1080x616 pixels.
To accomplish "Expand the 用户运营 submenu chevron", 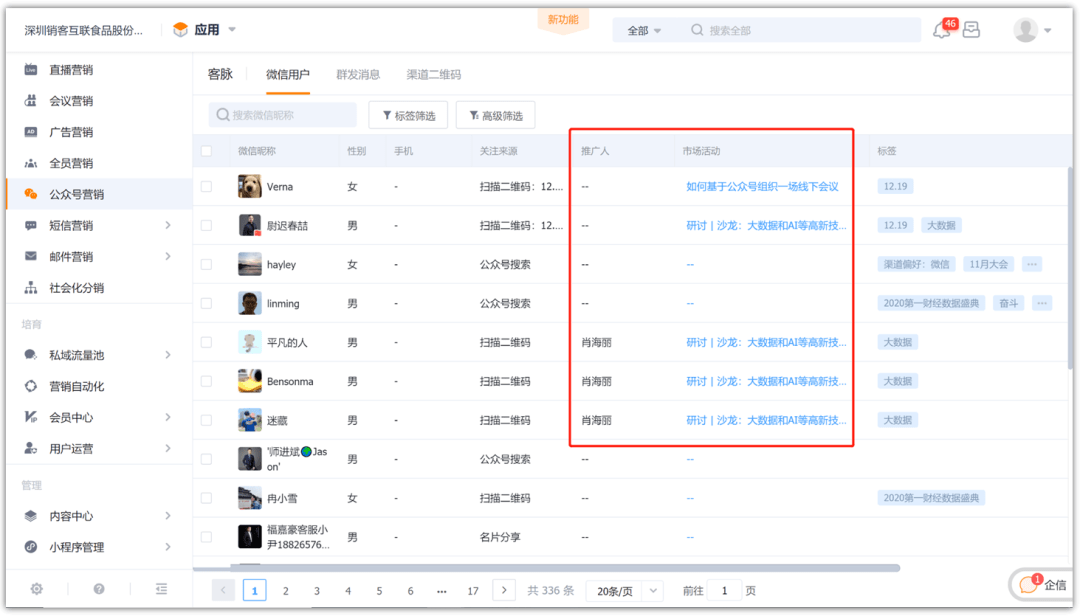I will tap(168, 449).
